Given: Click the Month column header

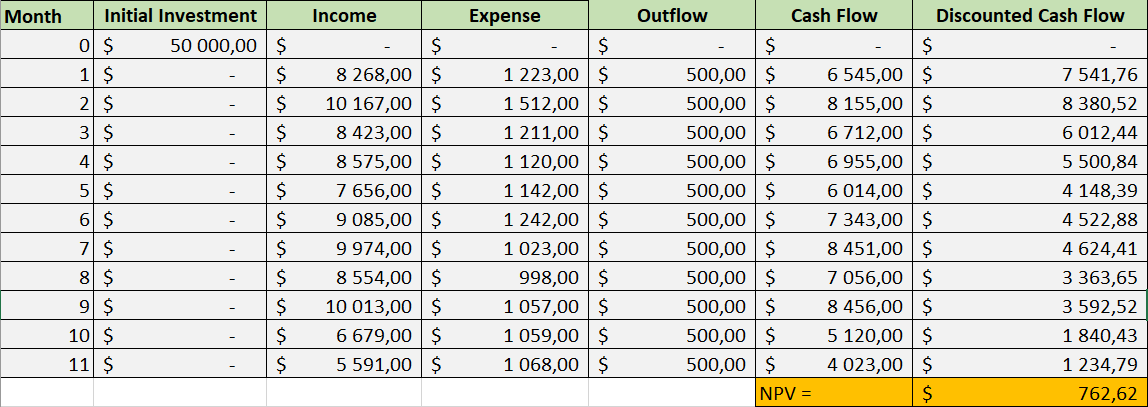Looking at the screenshot, I should coord(47,16).
